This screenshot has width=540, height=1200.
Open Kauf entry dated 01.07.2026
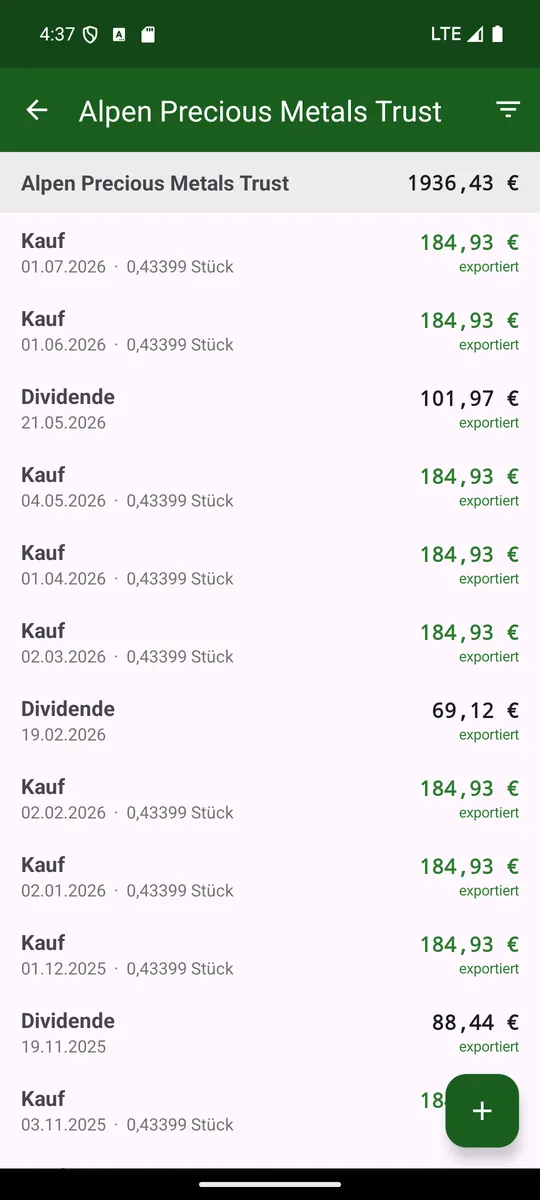[x=270, y=252]
